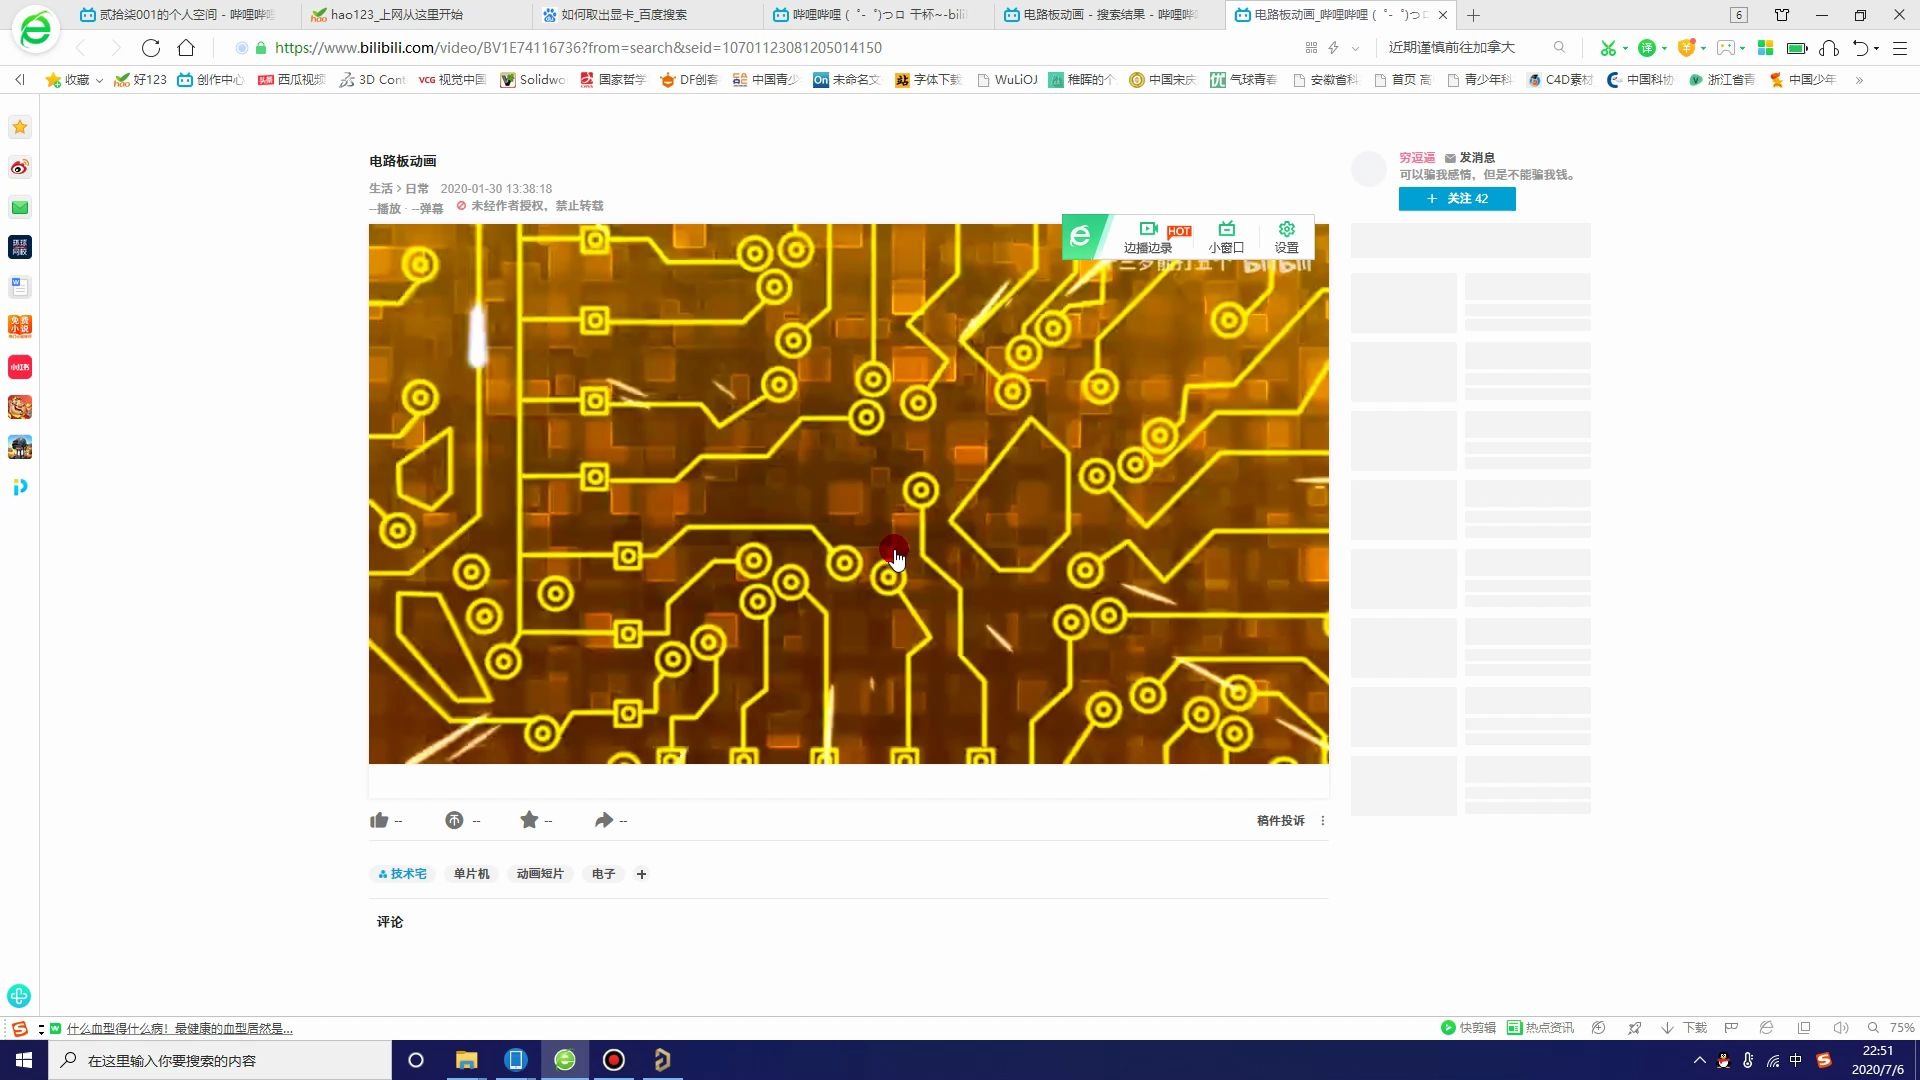This screenshot has height=1080, width=1920.
Task: Open the 单片机 tag link
Action: coord(471,873)
